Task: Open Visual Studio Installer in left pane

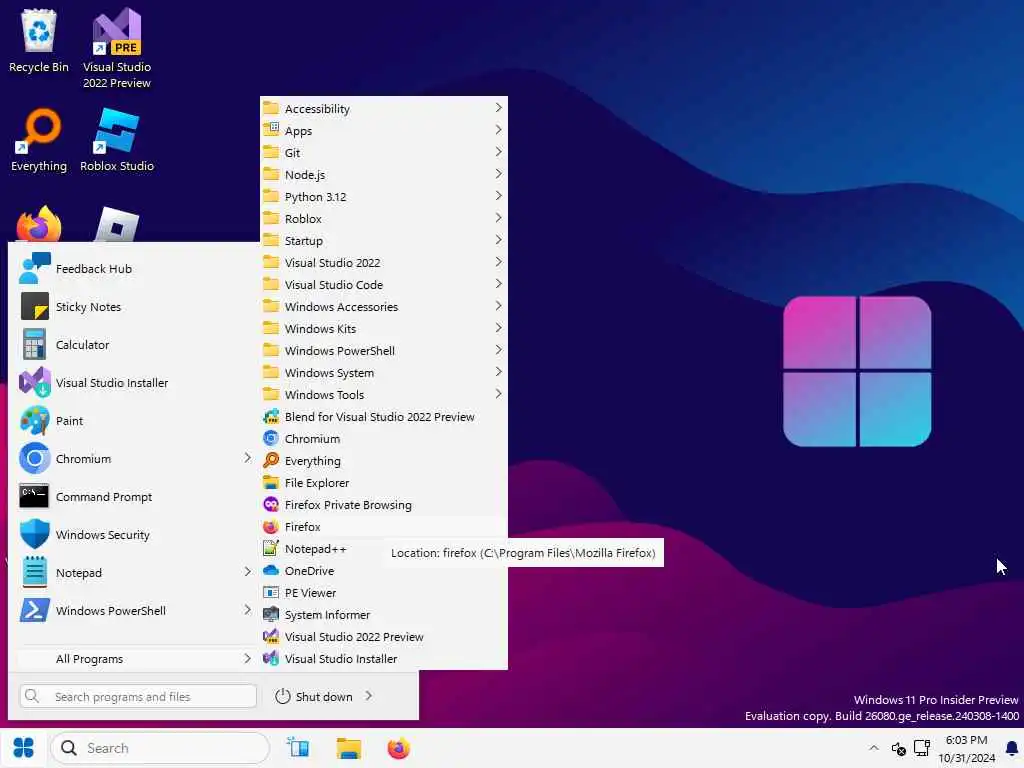Action: pyautogui.click(x=134, y=383)
